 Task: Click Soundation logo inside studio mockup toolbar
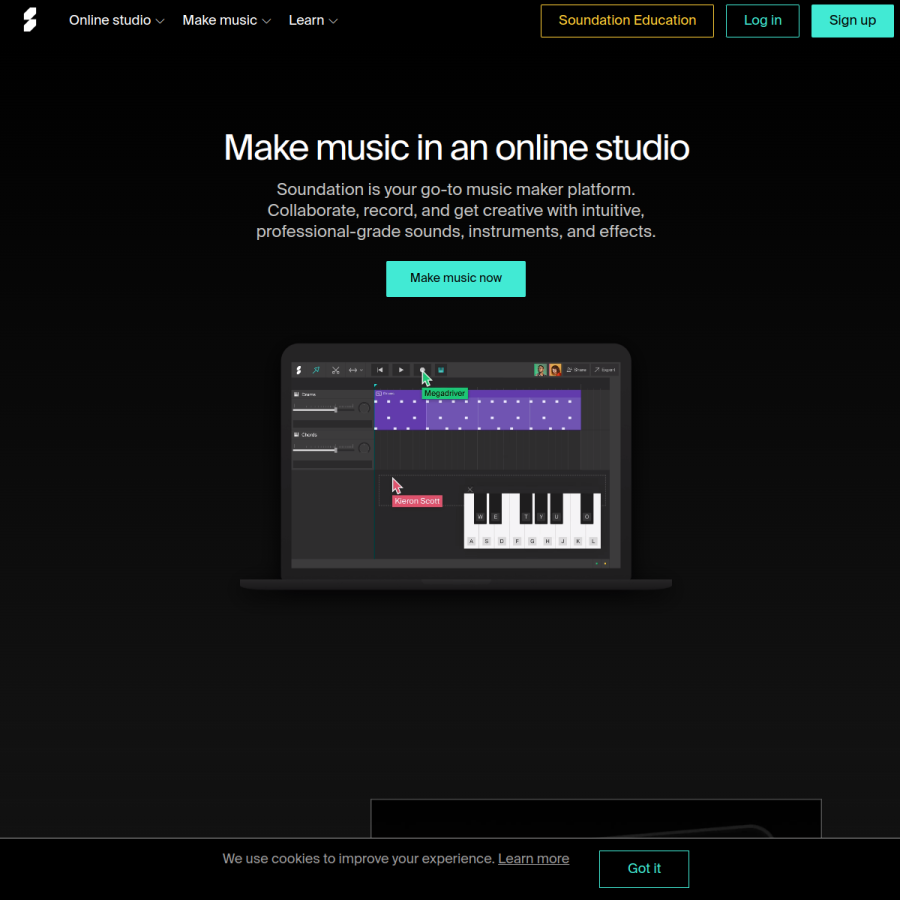tap(298, 370)
